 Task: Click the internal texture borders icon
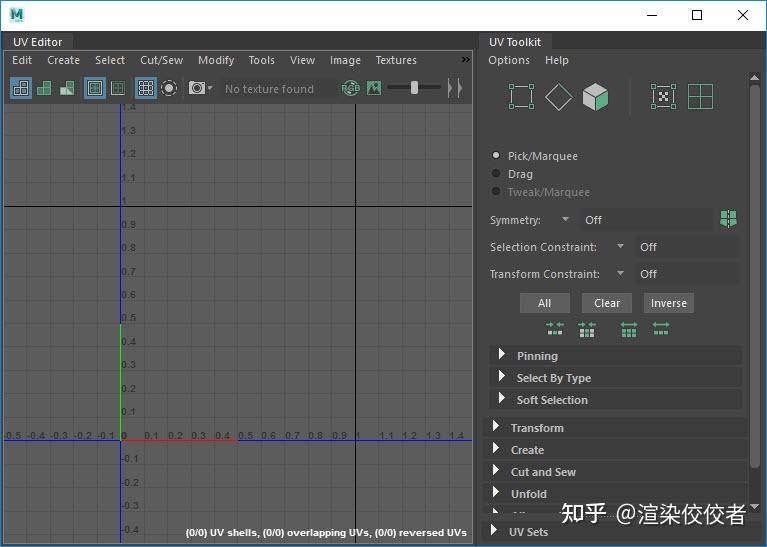click(x=118, y=88)
